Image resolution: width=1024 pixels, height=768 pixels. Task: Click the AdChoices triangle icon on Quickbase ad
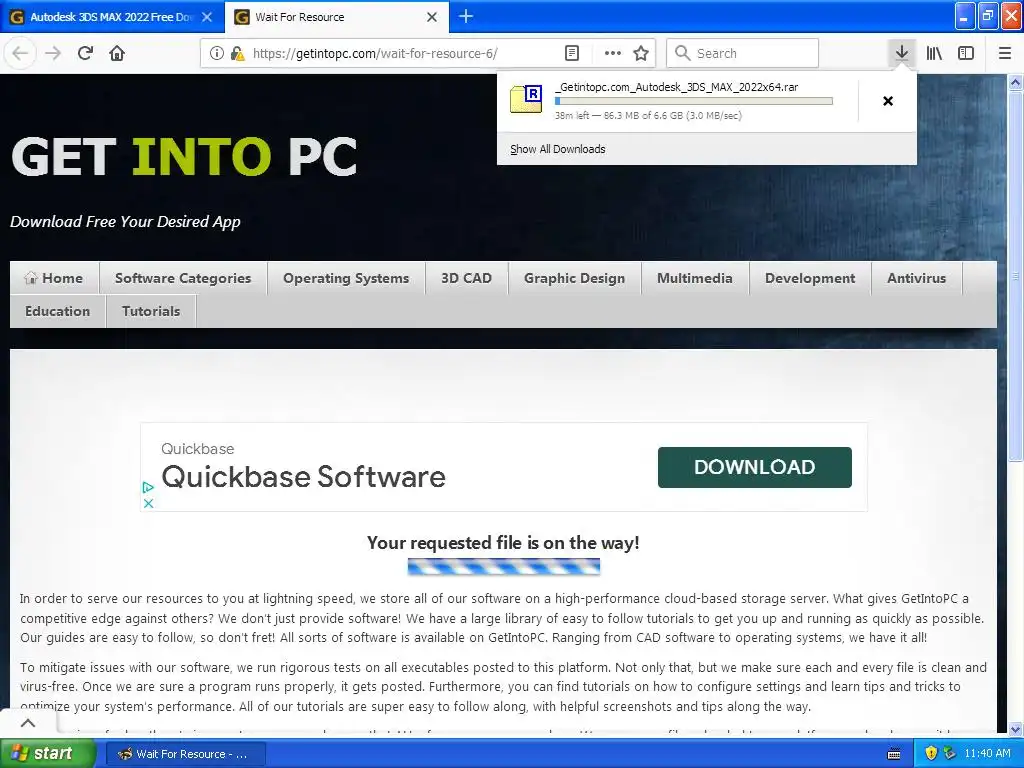(148, 487)
